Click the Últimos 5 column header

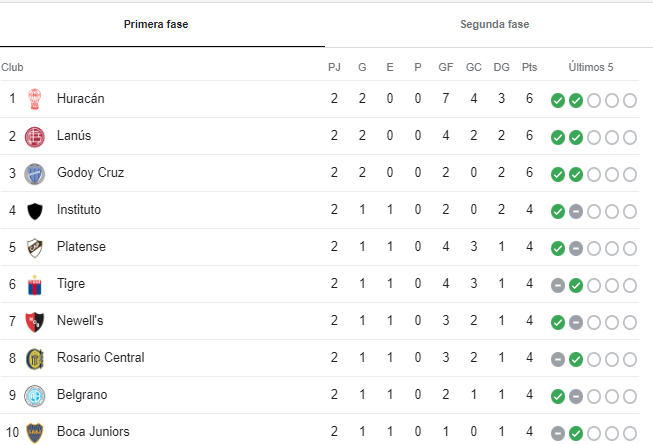591,67
